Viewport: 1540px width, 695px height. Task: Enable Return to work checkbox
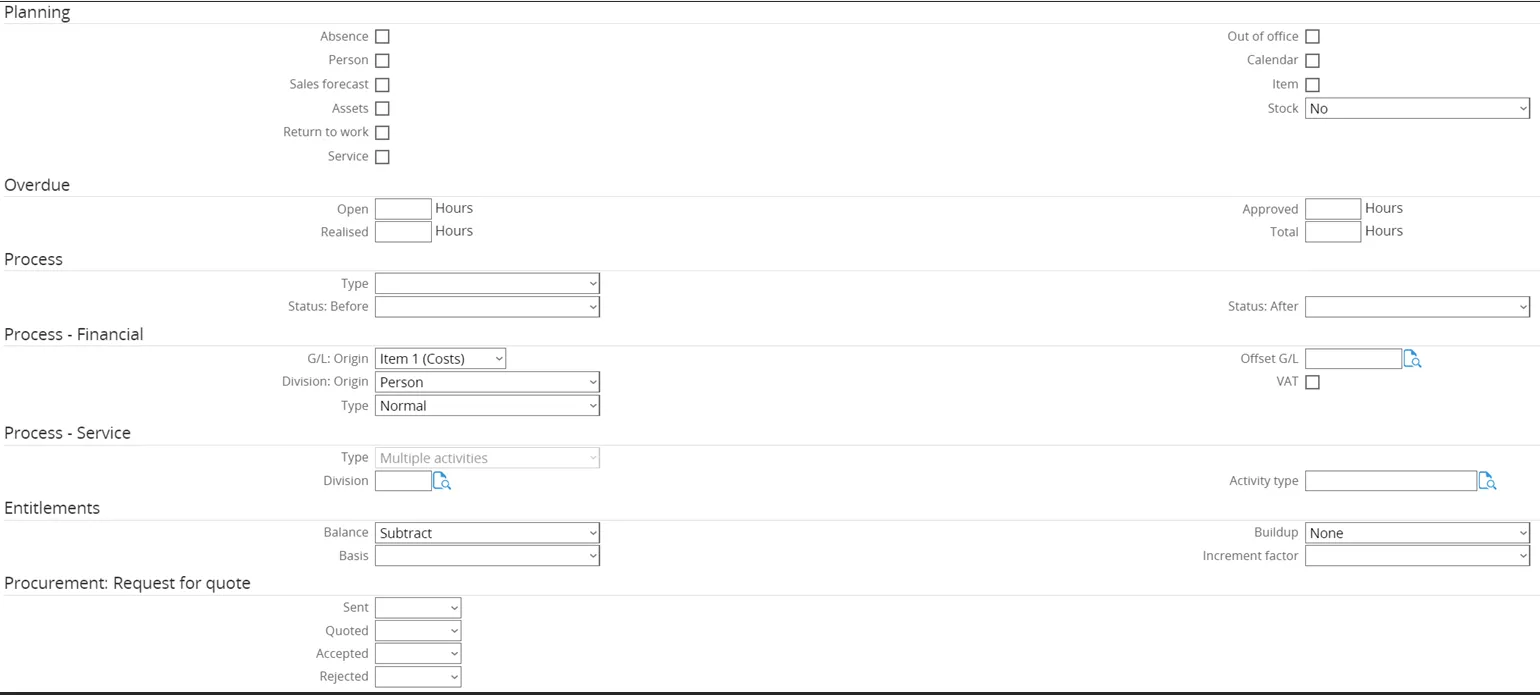[x=382, y=132]
